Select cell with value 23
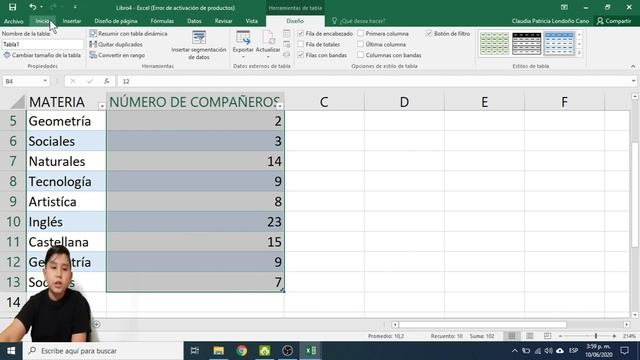The height and width of the screenshot is (360, 640). (x=195, y=222)
